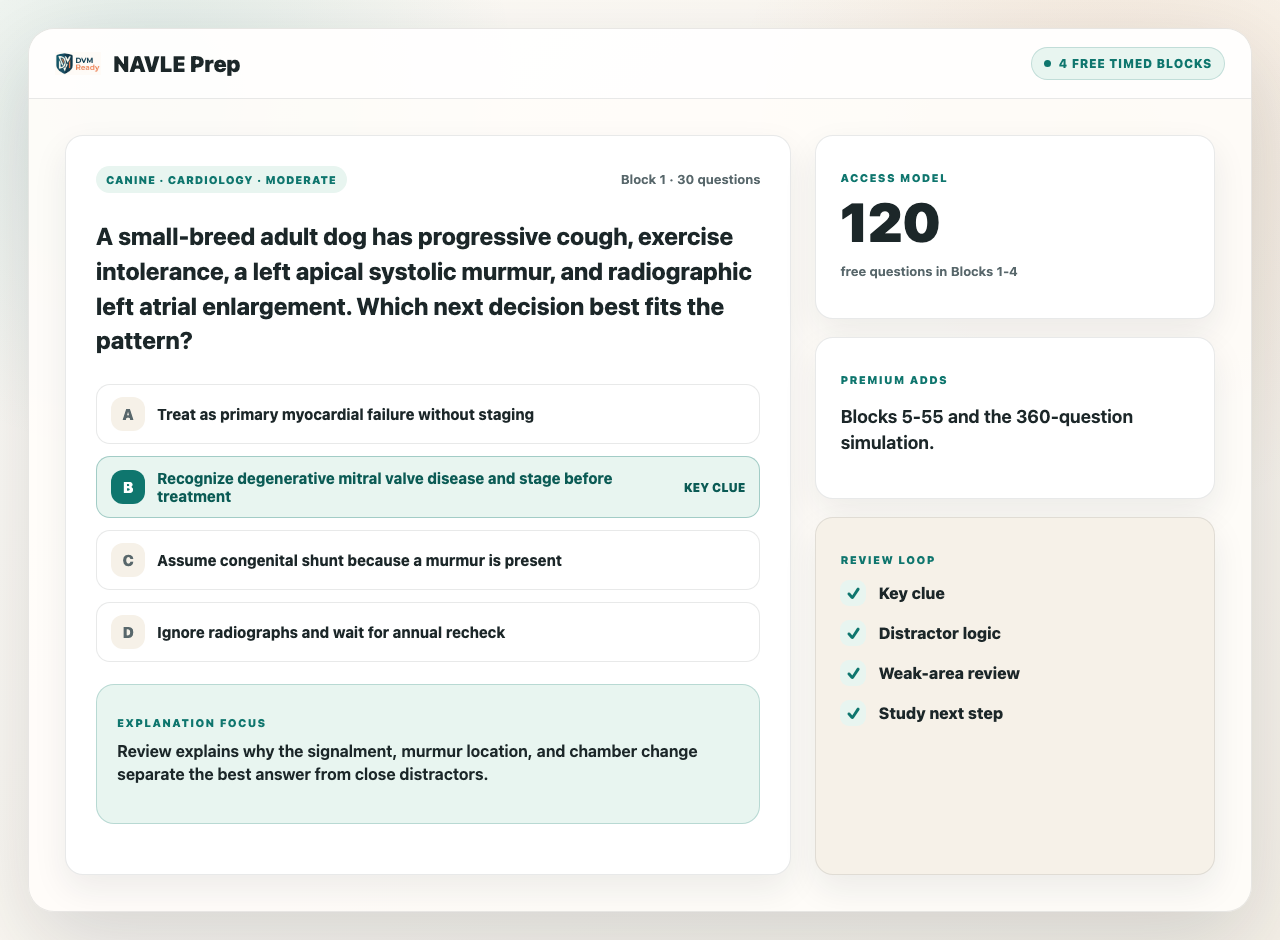Click the Premium Adds heading
The width and height of the screenshot is (1280, 940).
point(894,380)
